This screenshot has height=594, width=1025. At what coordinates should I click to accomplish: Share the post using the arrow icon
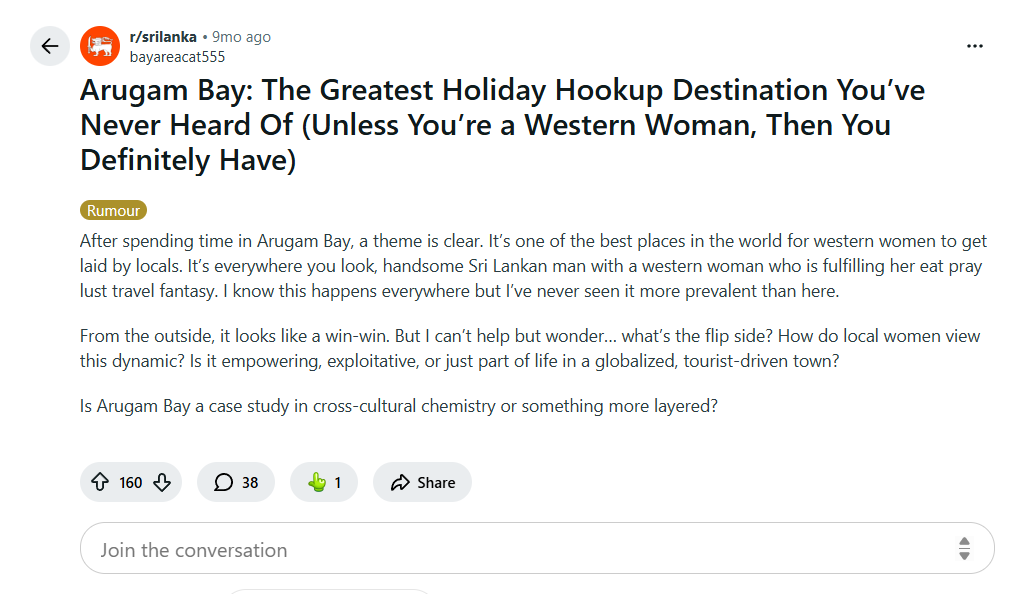400,482
